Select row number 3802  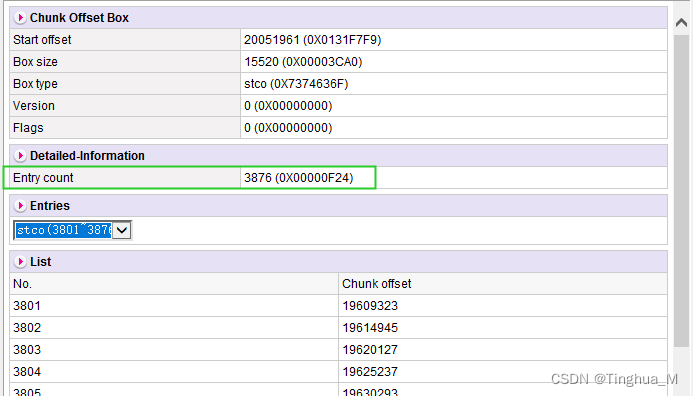tap(27, 328)
